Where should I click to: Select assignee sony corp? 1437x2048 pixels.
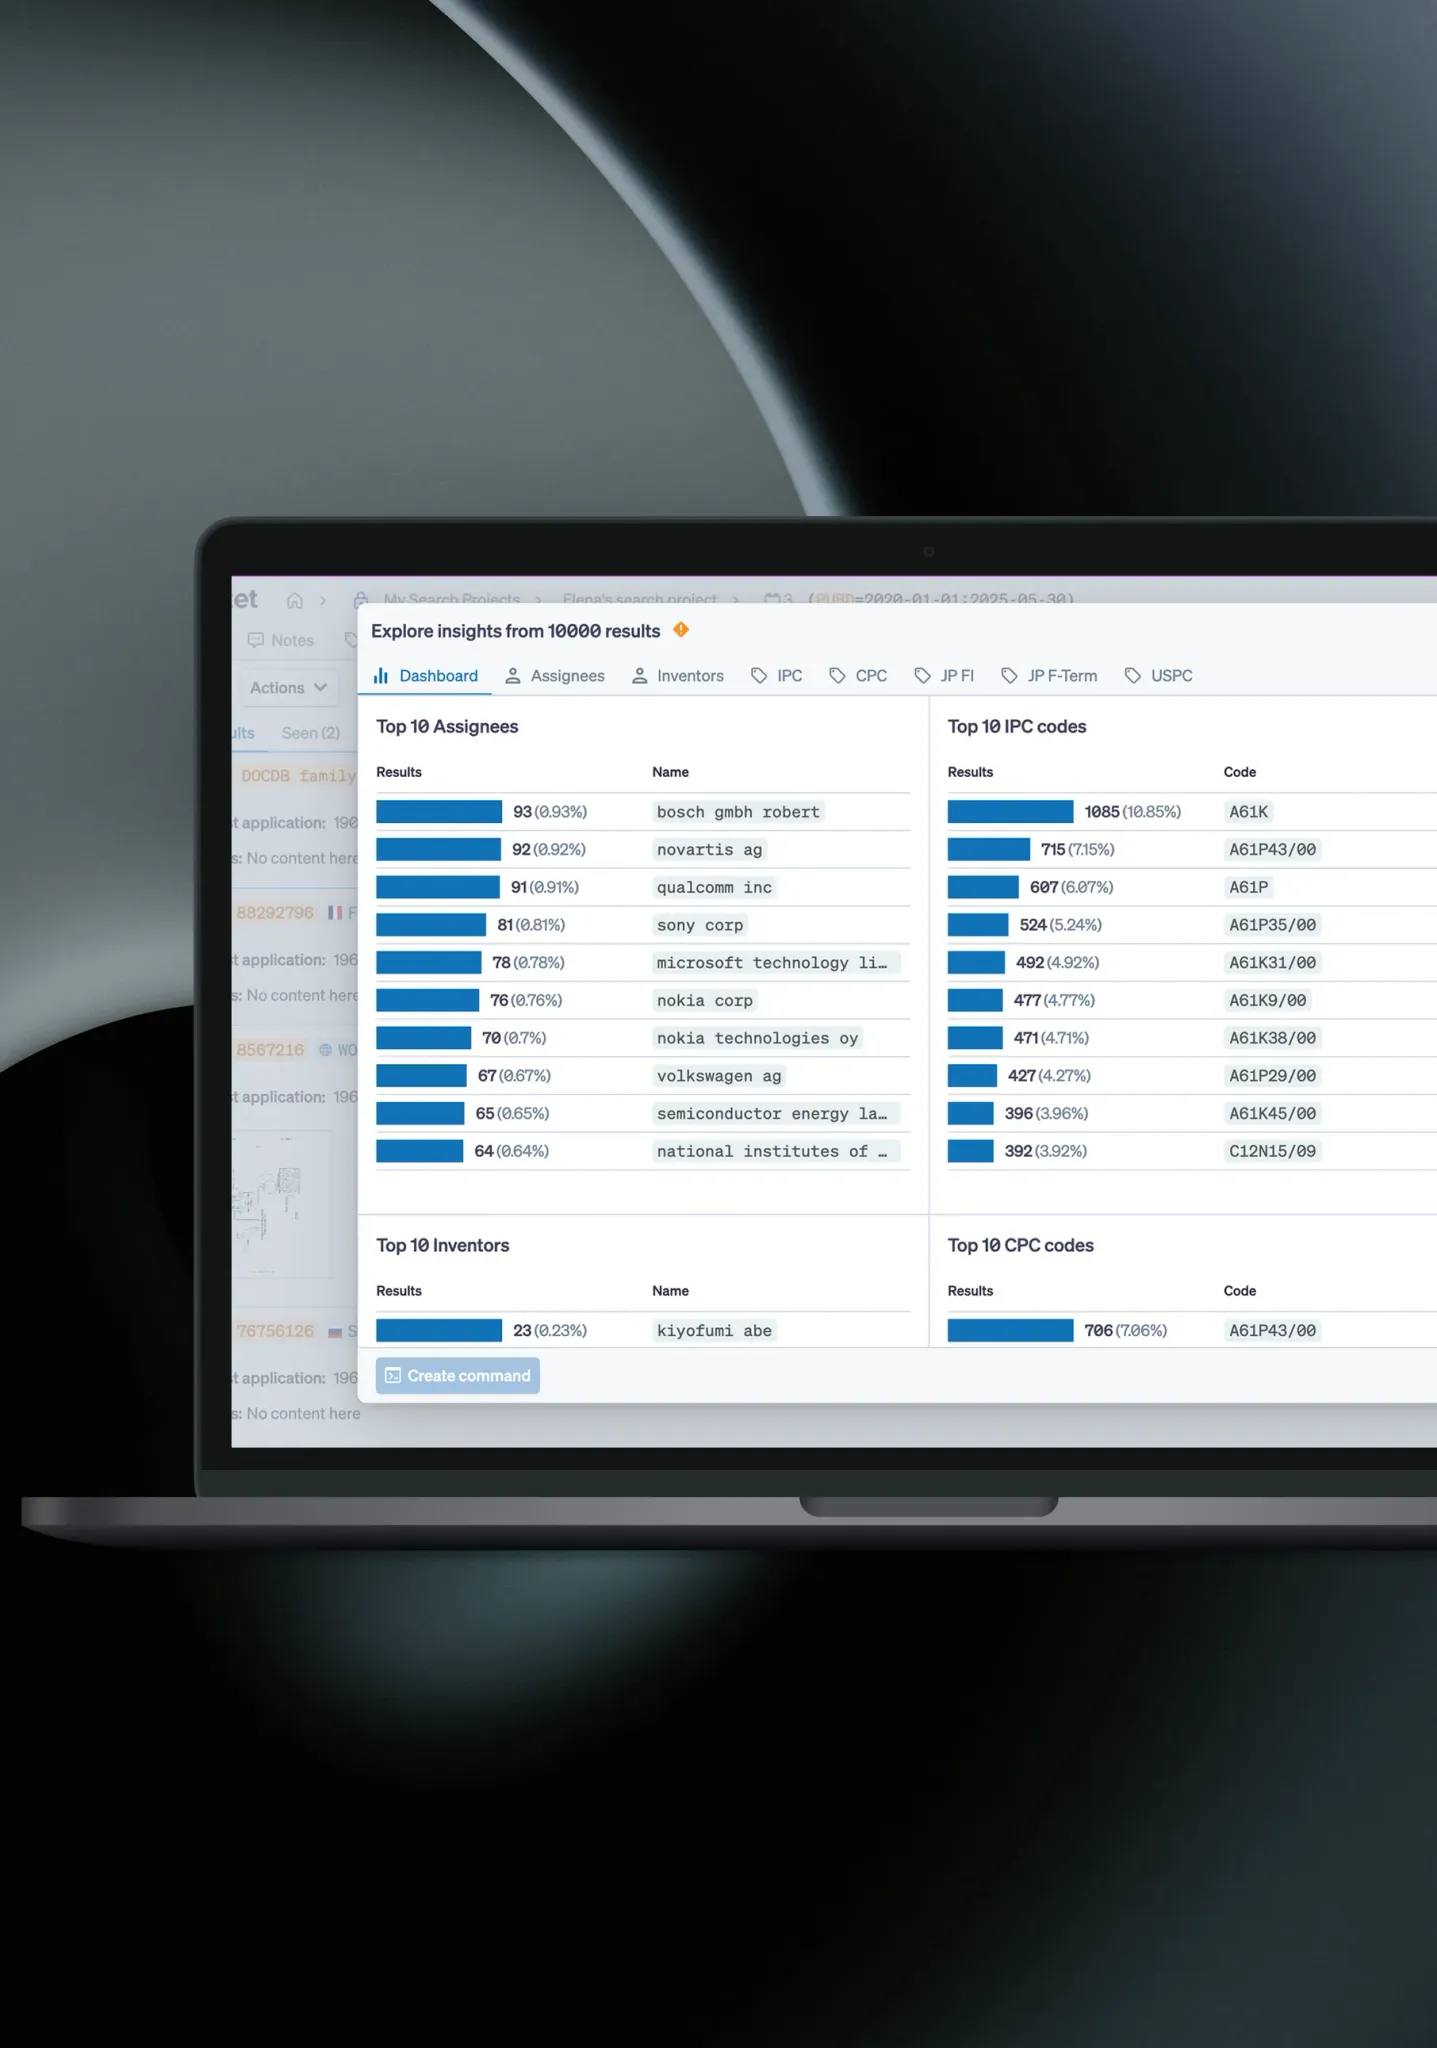[700, 925]
